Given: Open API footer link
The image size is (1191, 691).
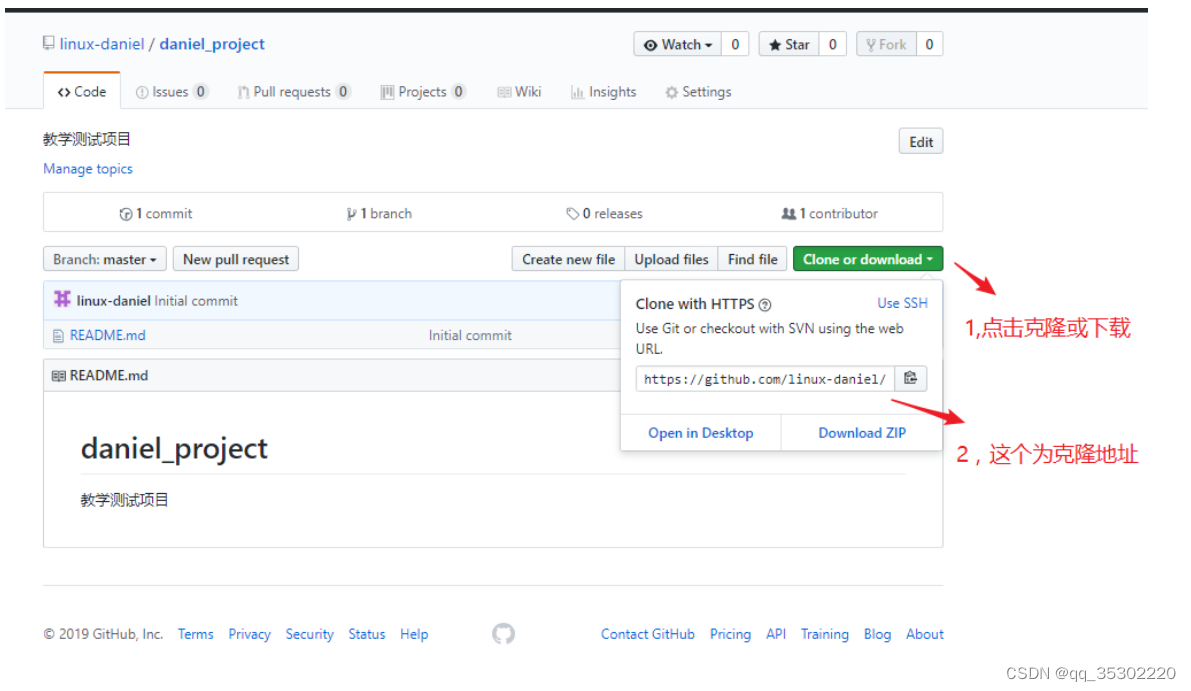Looking at the screenshot, I should click(776, 634).
